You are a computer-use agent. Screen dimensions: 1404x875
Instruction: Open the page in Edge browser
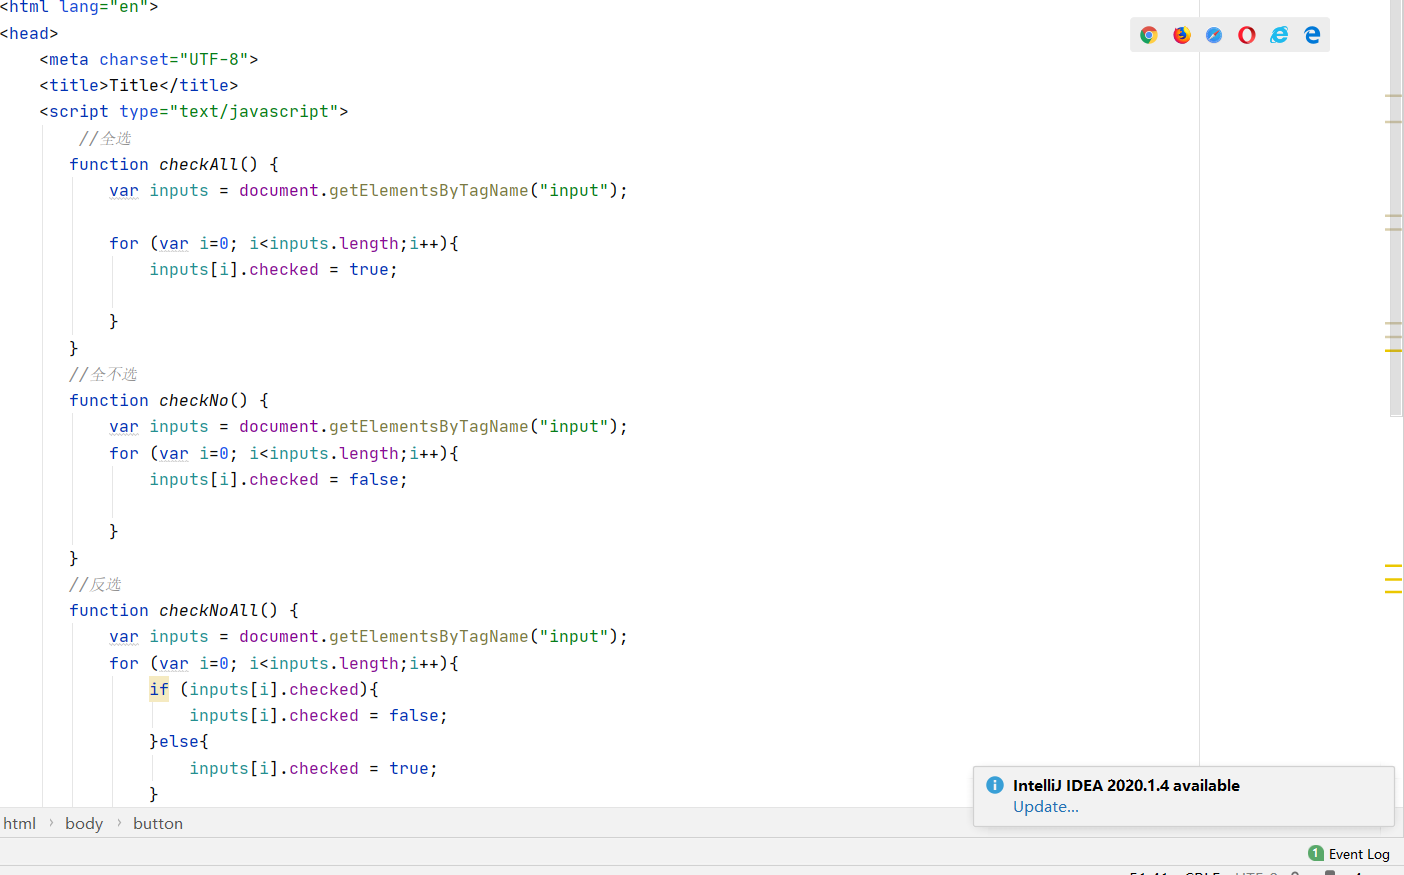[x=1312, y=35]
